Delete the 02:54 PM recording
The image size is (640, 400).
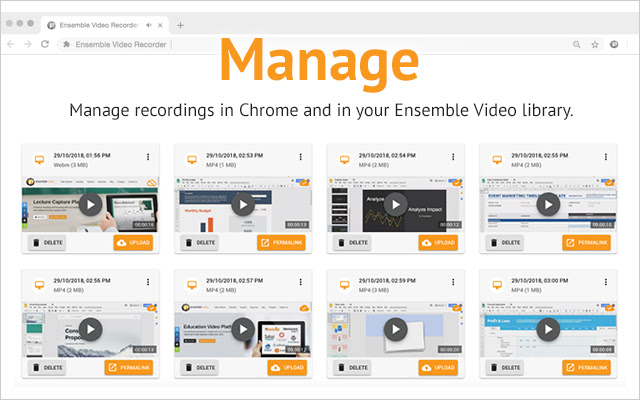tap(352, 243)
